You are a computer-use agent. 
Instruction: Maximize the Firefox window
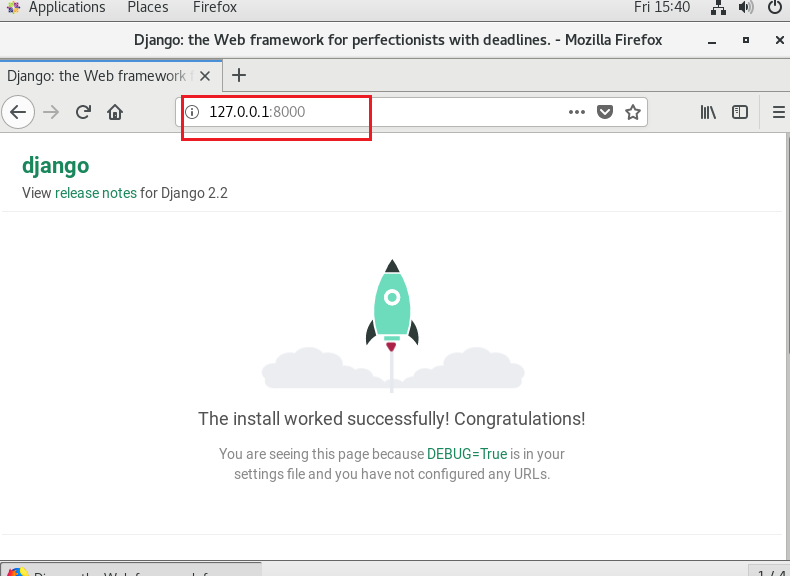746,40
